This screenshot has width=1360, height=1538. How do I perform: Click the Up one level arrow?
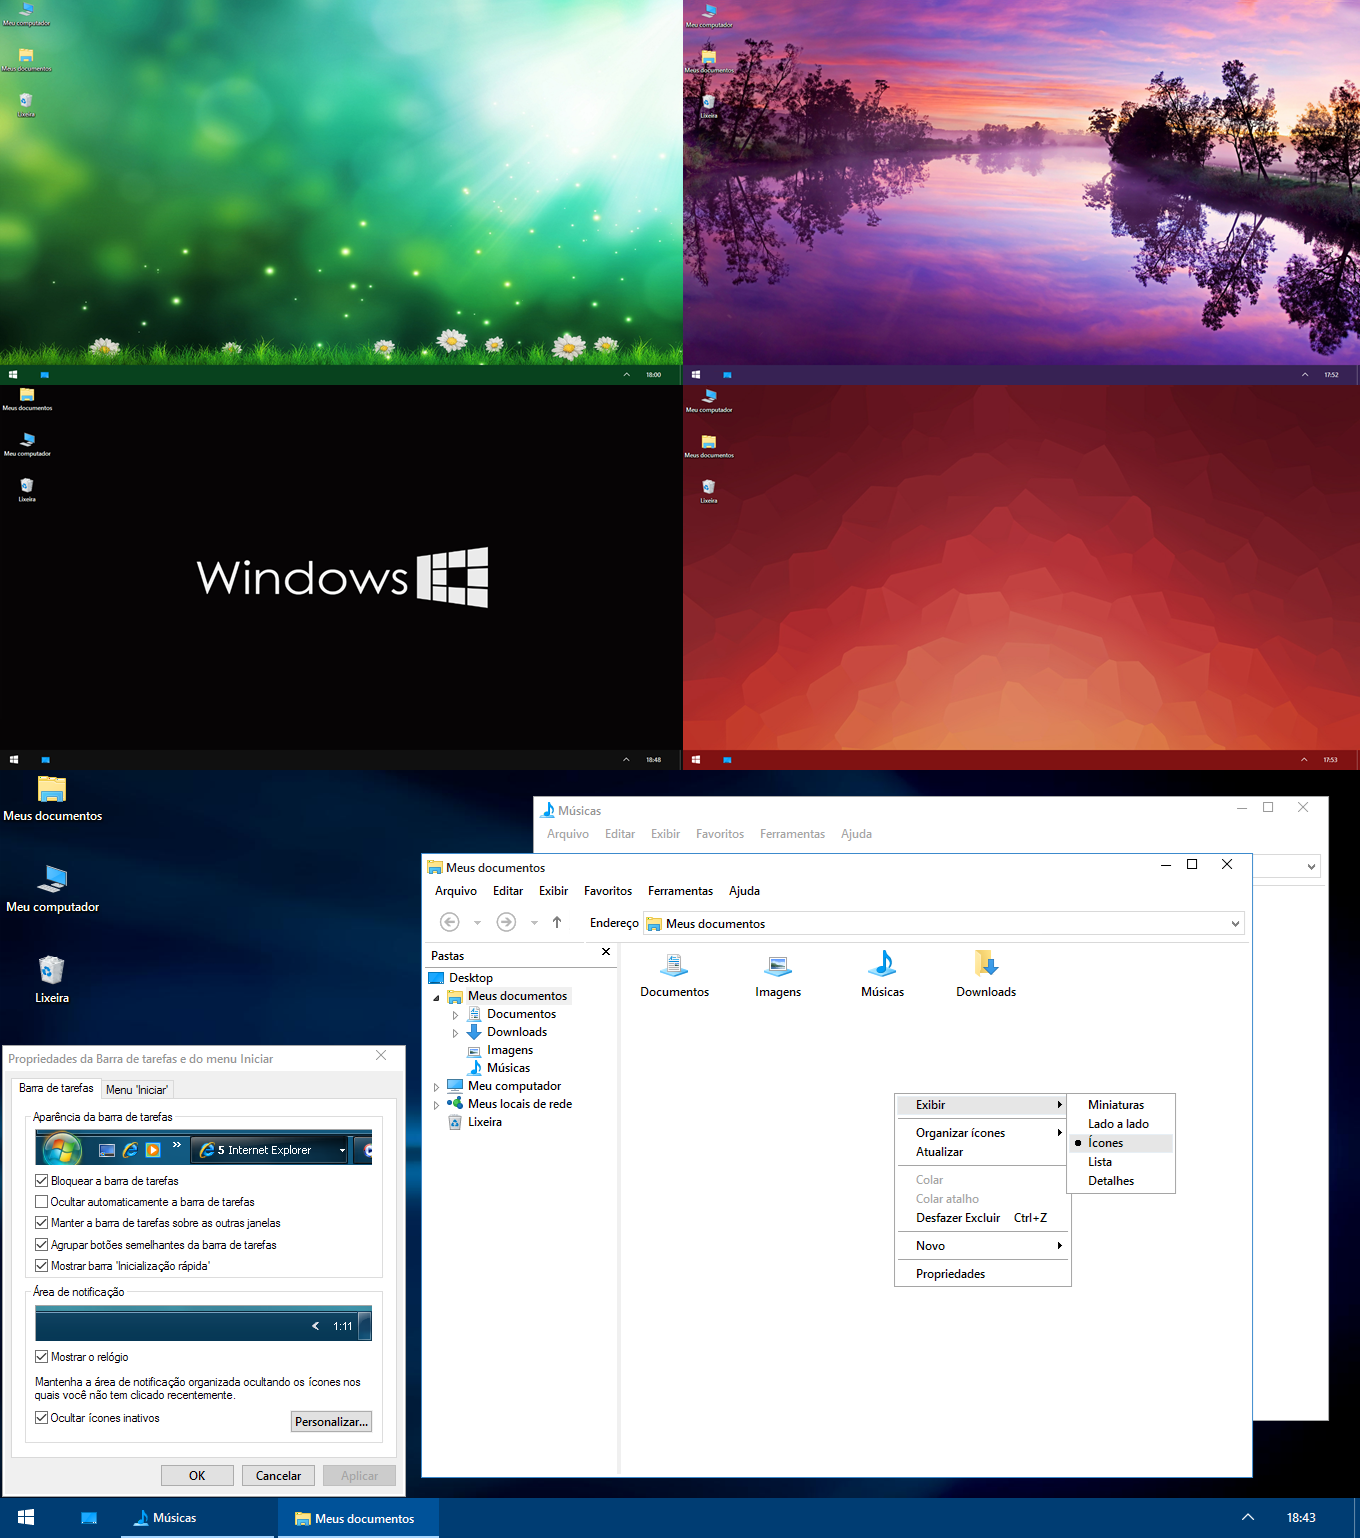pyautogui.click(x=557, y=922)
